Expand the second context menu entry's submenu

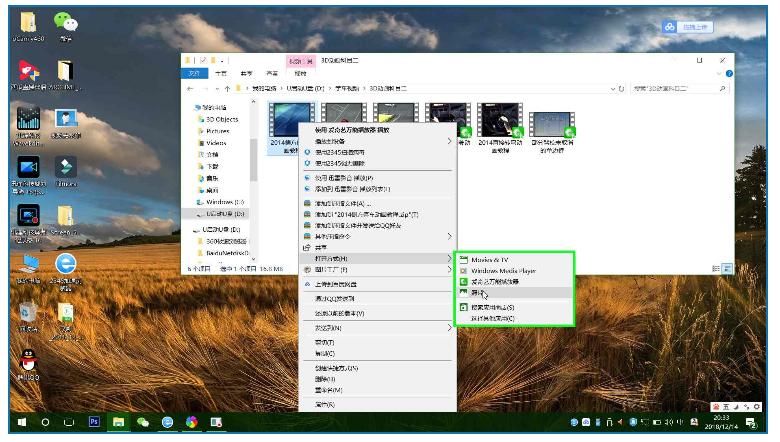(449, 141)
